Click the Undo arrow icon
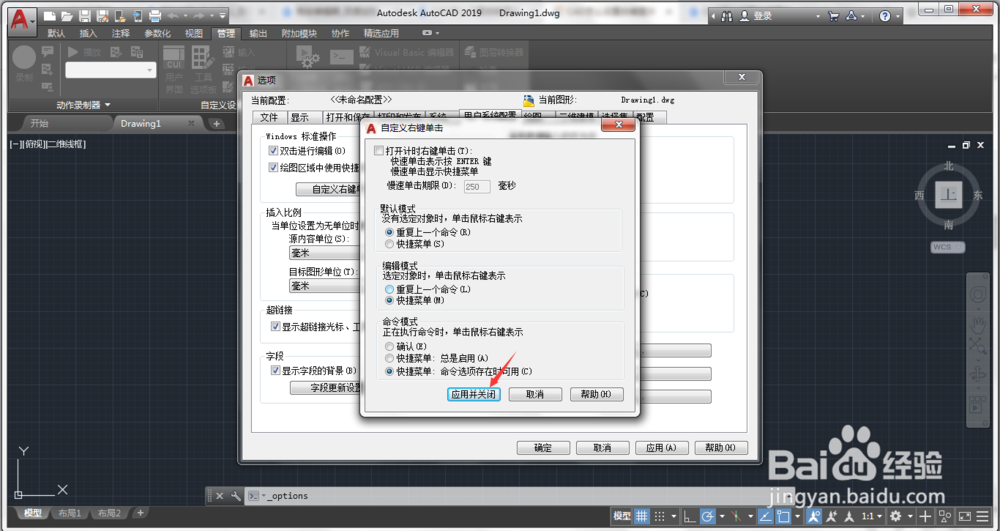 pyautogui.click(x=173, y=16)
